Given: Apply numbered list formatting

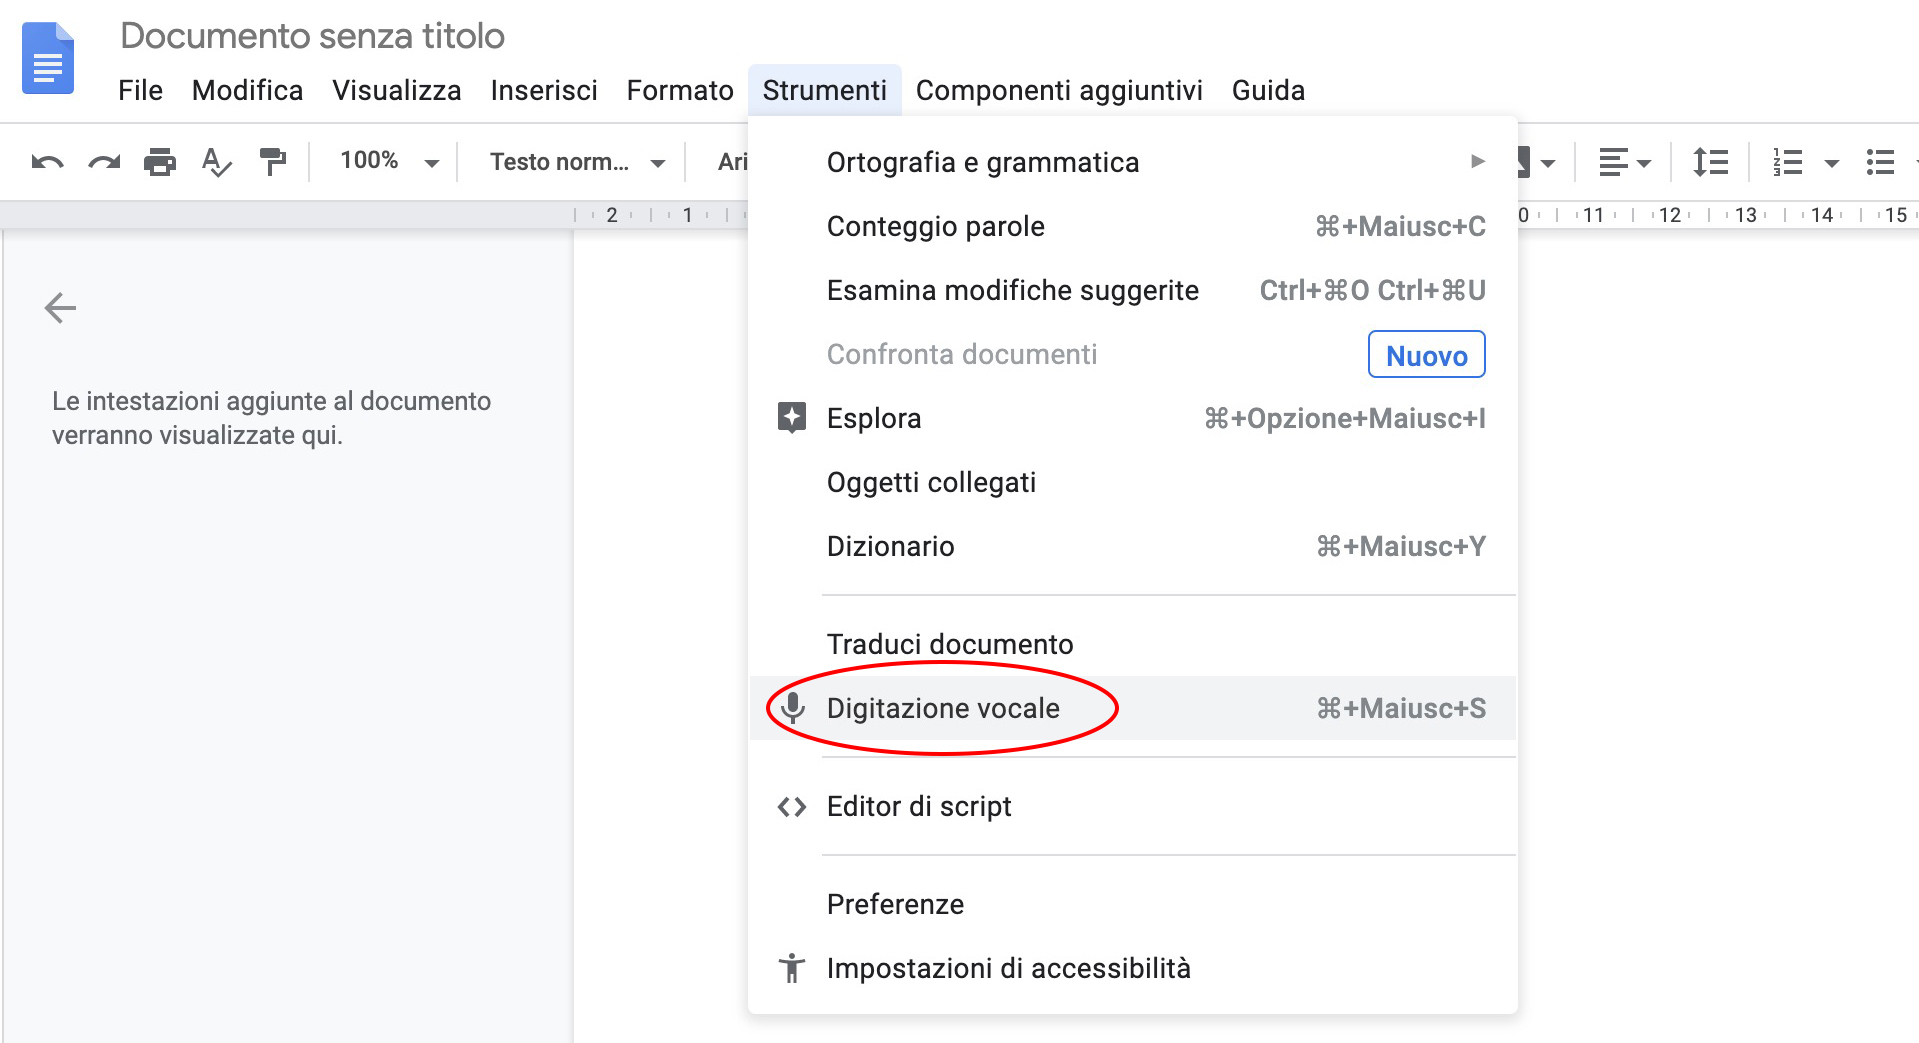Looking at the screenshot, I should (x=1790, y=161).
